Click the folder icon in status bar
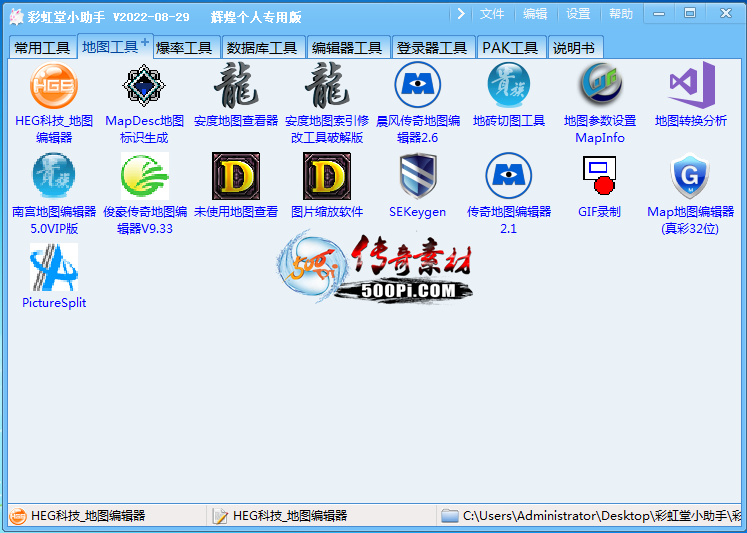 pyautogui.click(x=449, y=515)
